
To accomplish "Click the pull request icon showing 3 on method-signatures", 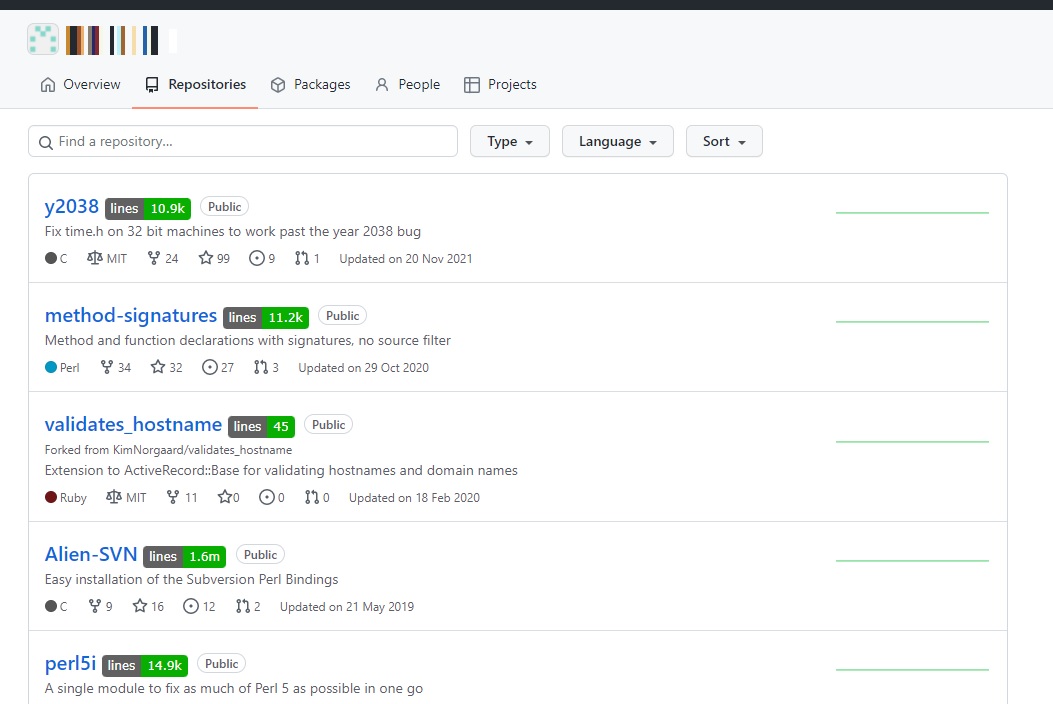I will (261, 367).
